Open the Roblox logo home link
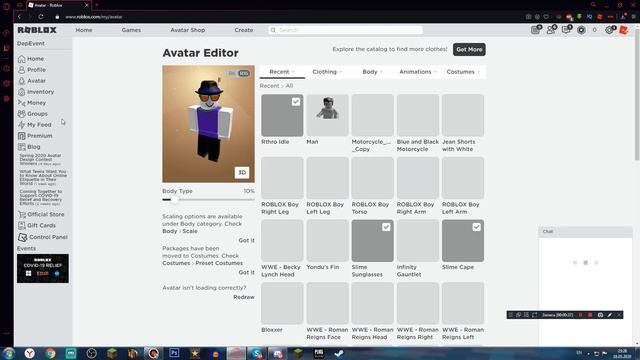Viewport: 640px width, 360px height. point(37,30)
